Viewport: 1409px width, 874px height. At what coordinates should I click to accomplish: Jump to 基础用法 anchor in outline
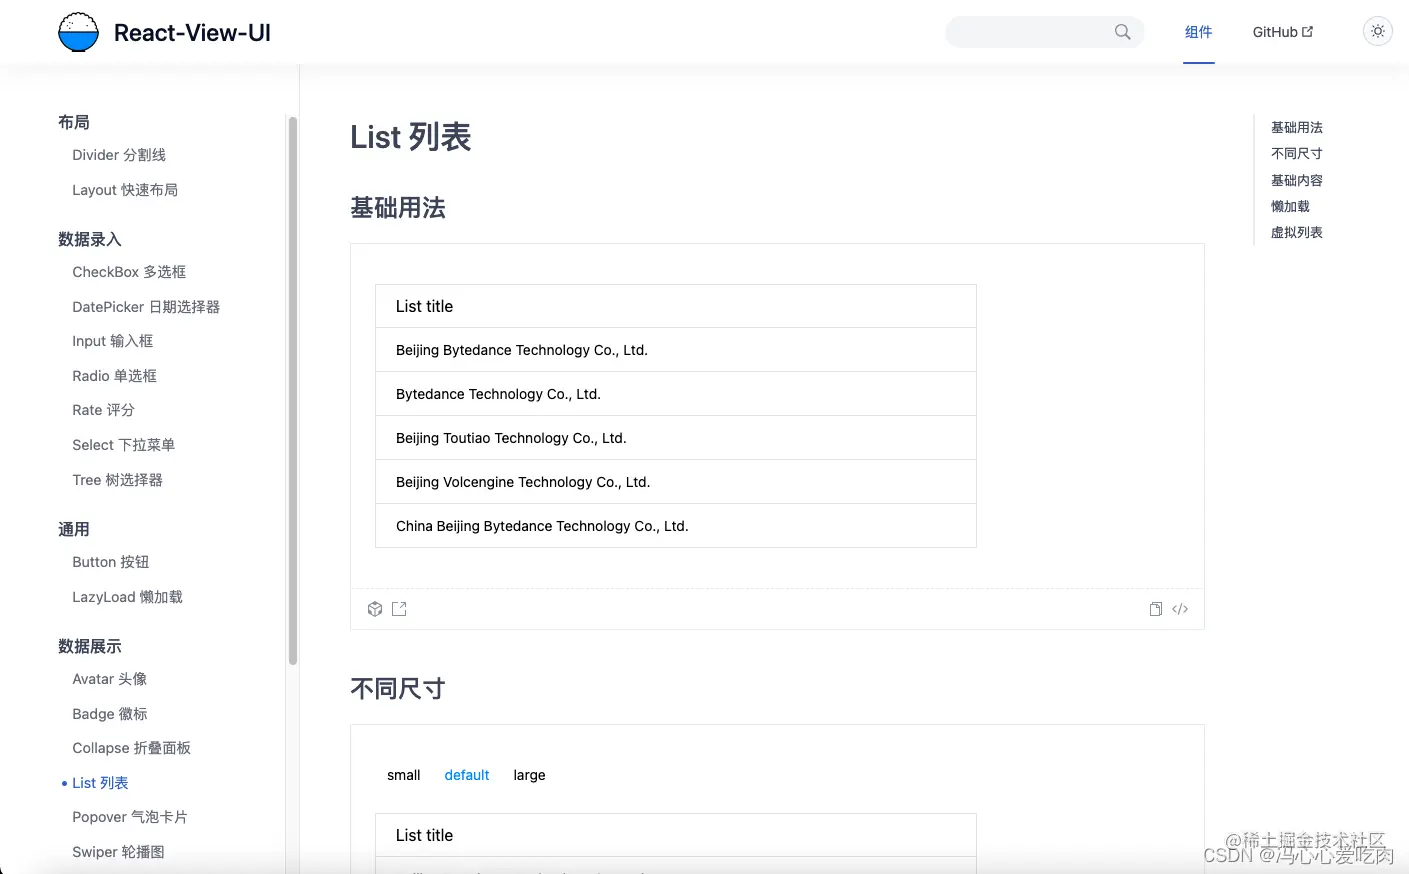point(1296,127)
